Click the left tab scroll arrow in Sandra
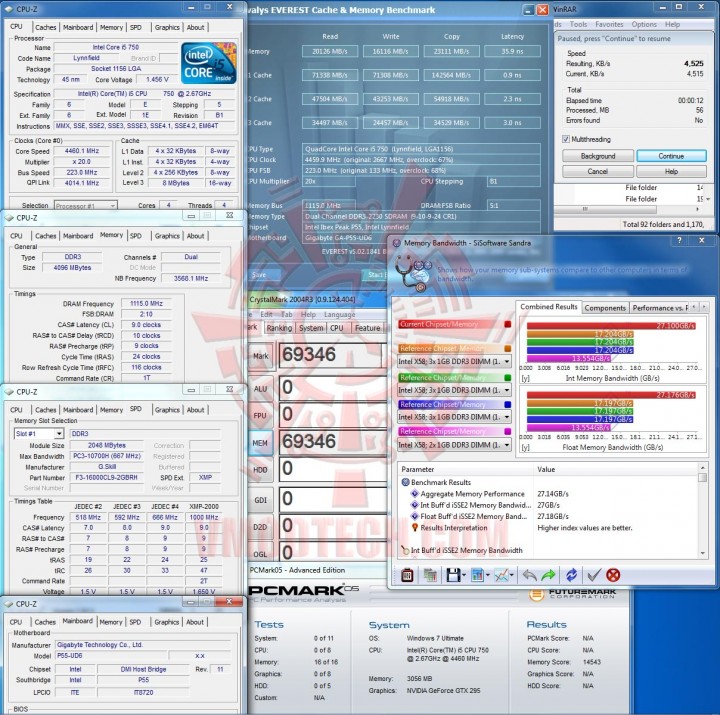 (694, 306)
